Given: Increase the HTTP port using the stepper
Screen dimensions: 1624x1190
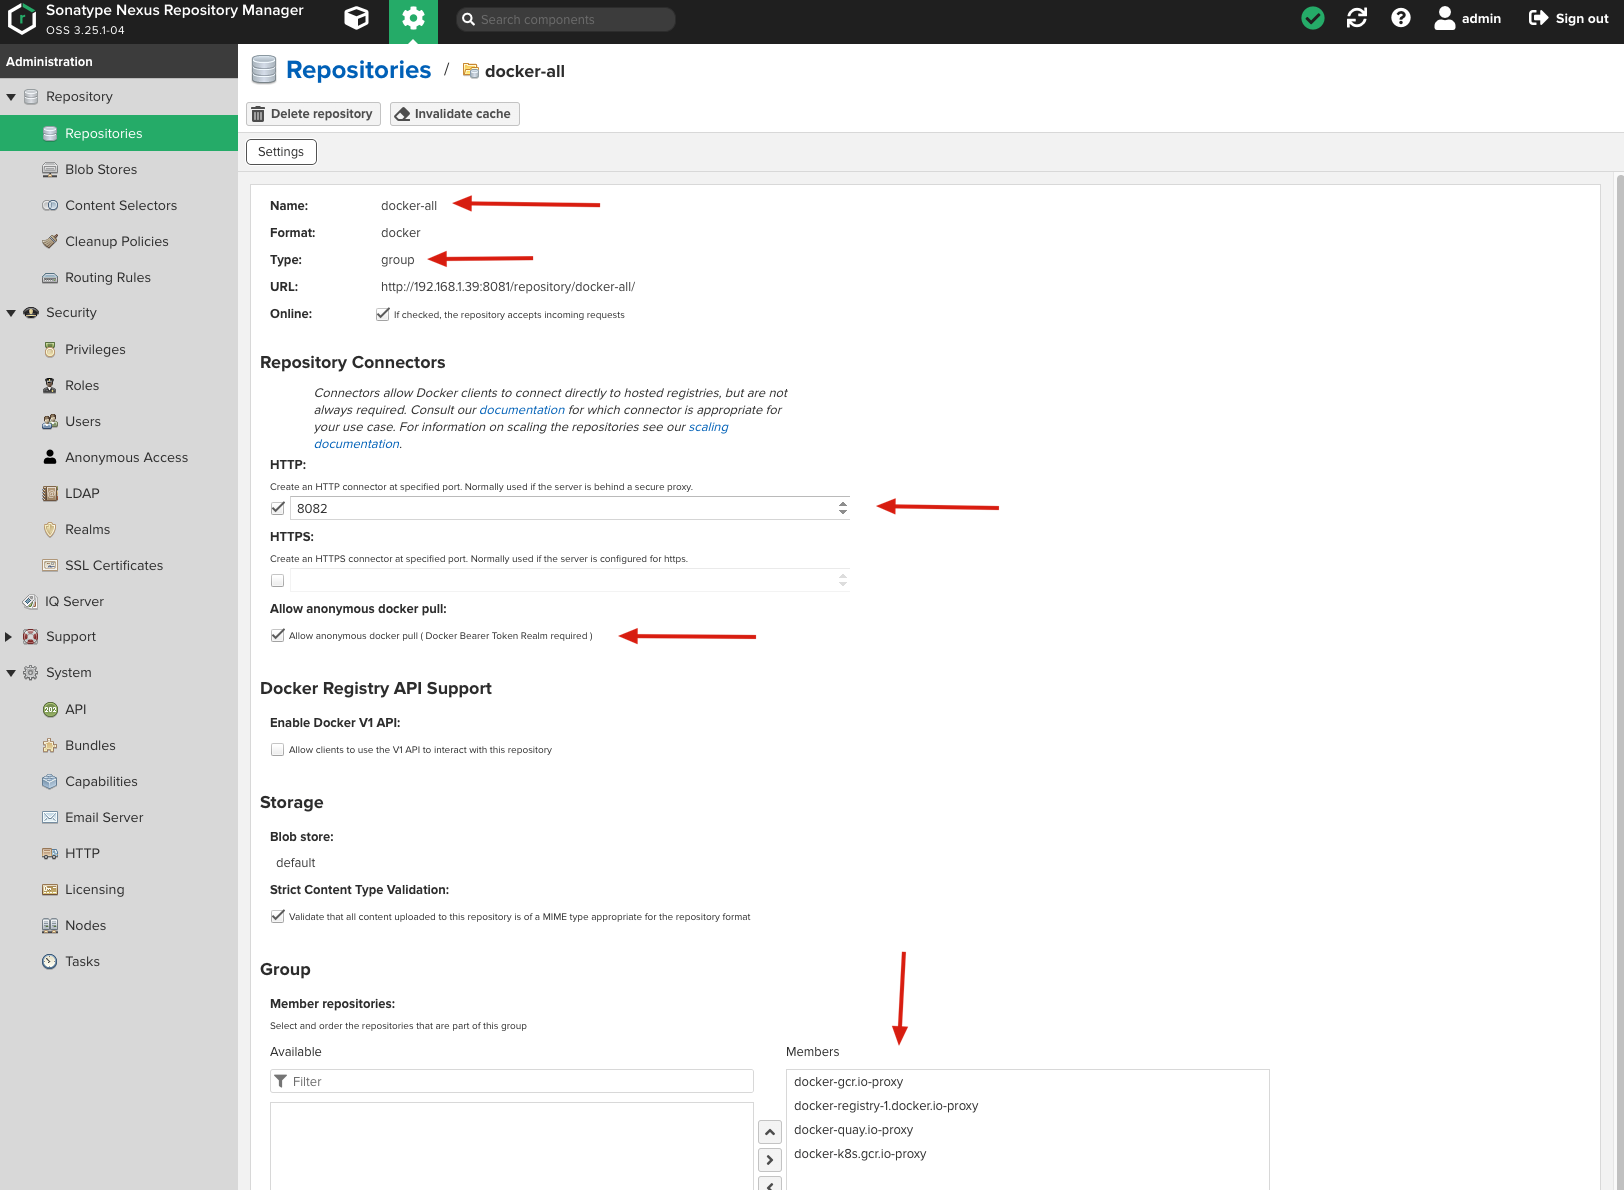Looking at the screenshot, I should tap(843, 504).
